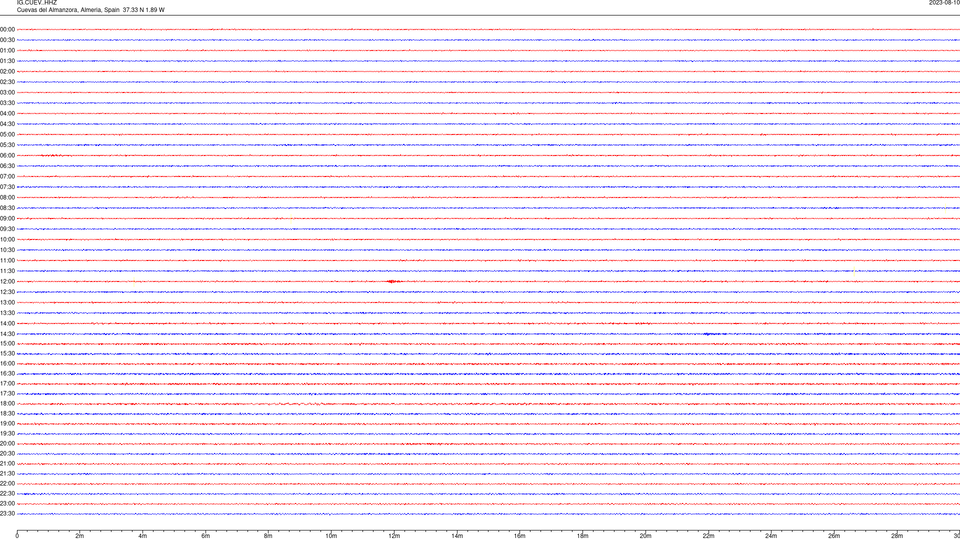
Task: Click the 4m tick on minute axis
Action: click(x=143, y=536)
